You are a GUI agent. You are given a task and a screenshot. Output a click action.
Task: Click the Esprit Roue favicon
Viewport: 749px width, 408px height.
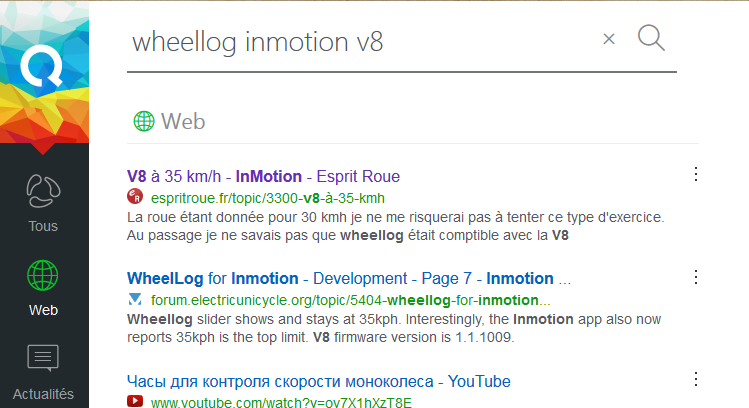(135, 196)
